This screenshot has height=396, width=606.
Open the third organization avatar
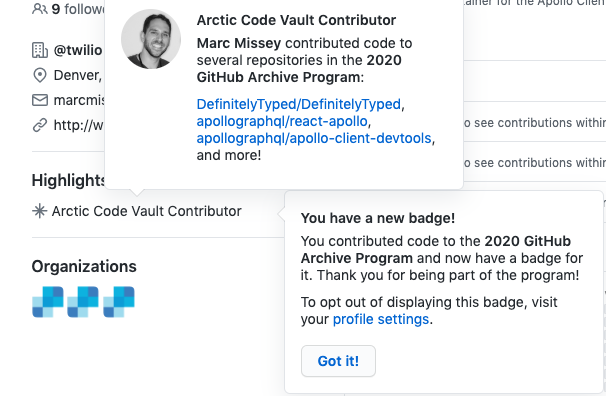coord(119,302)
